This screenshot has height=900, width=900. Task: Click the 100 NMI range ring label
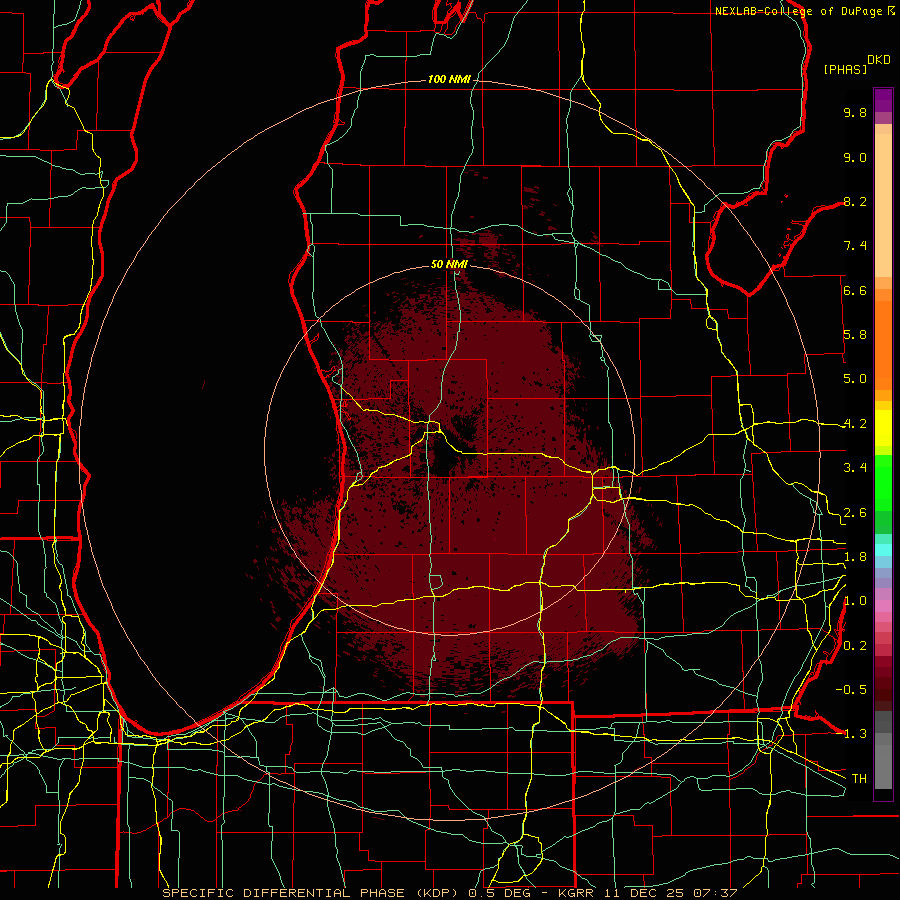[x=449, y=79]
